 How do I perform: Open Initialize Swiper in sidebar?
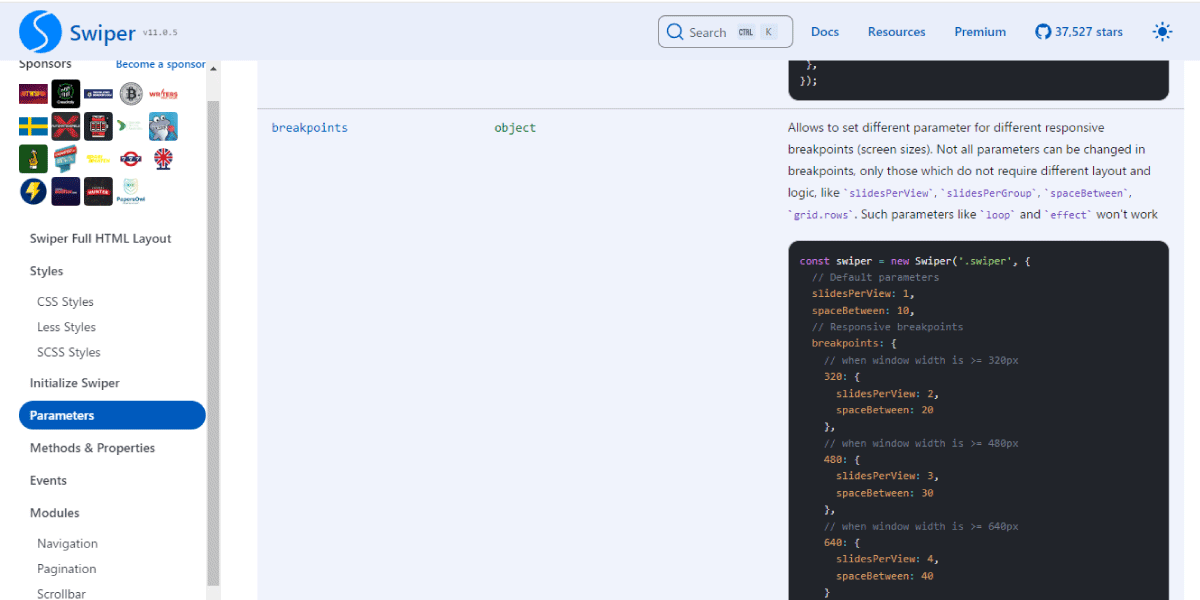pos(75,383)
